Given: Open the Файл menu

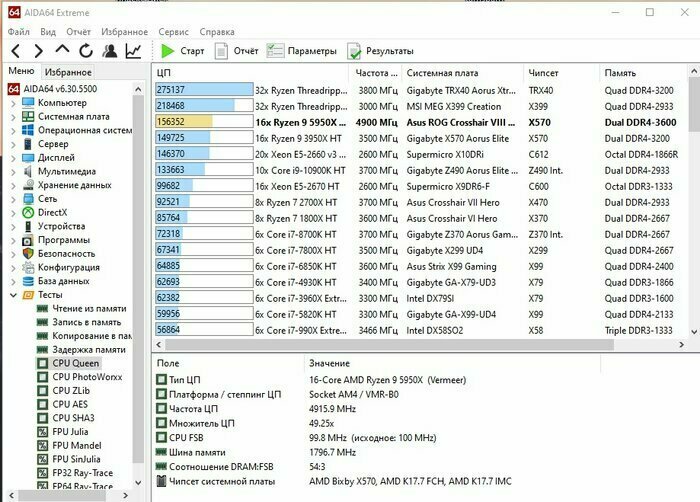Looking at the screenshot, I should coord(19,32).
